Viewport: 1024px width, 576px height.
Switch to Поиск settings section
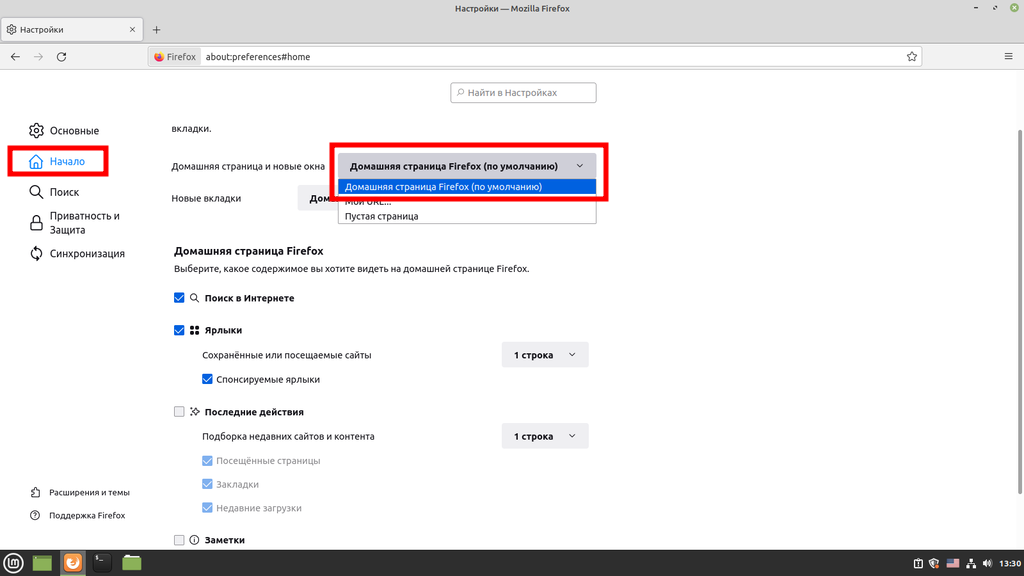click(x=64, y=192)
